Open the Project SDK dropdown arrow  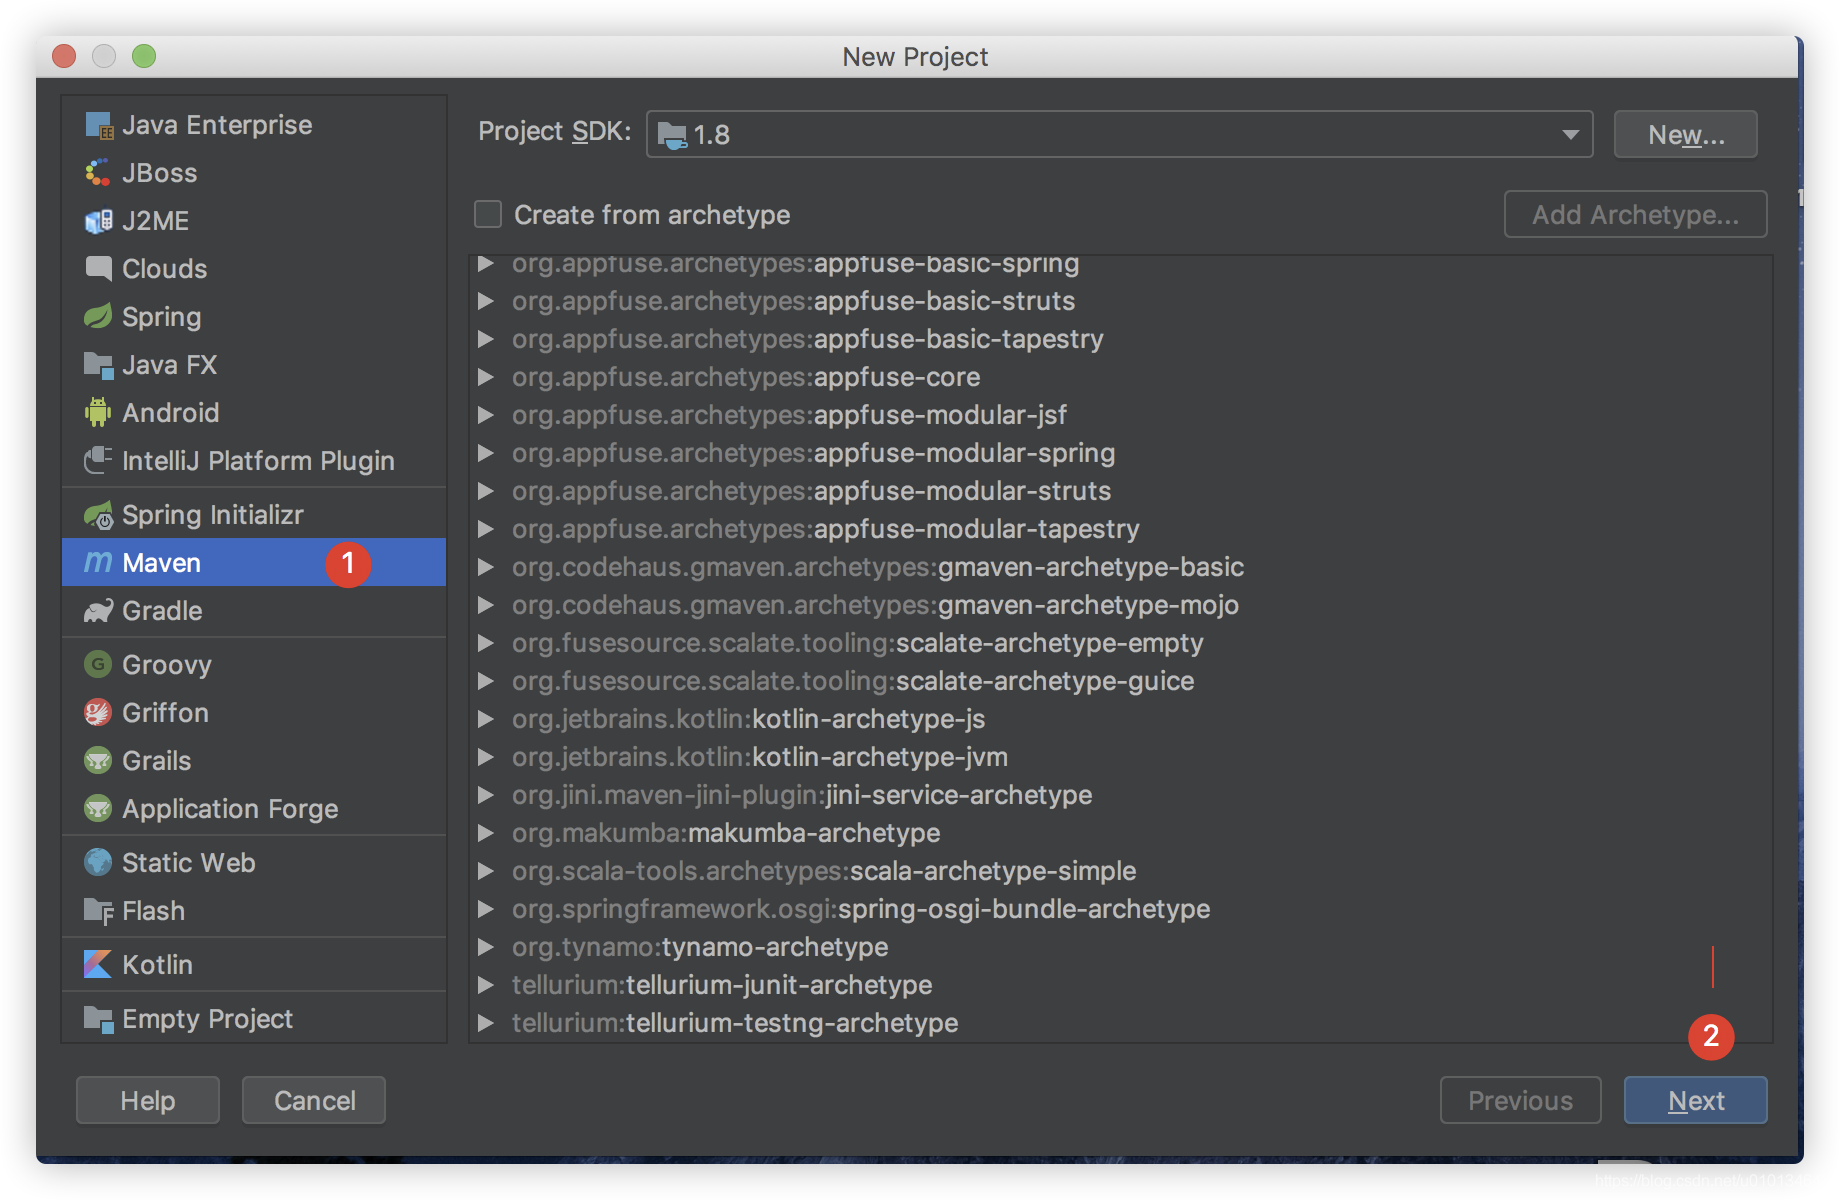pyautogui.click(x=1571, y=135)
